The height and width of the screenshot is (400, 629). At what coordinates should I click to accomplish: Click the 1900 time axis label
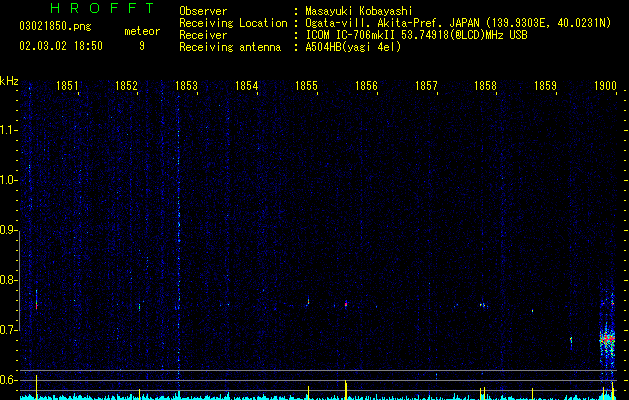coord(605,86)
